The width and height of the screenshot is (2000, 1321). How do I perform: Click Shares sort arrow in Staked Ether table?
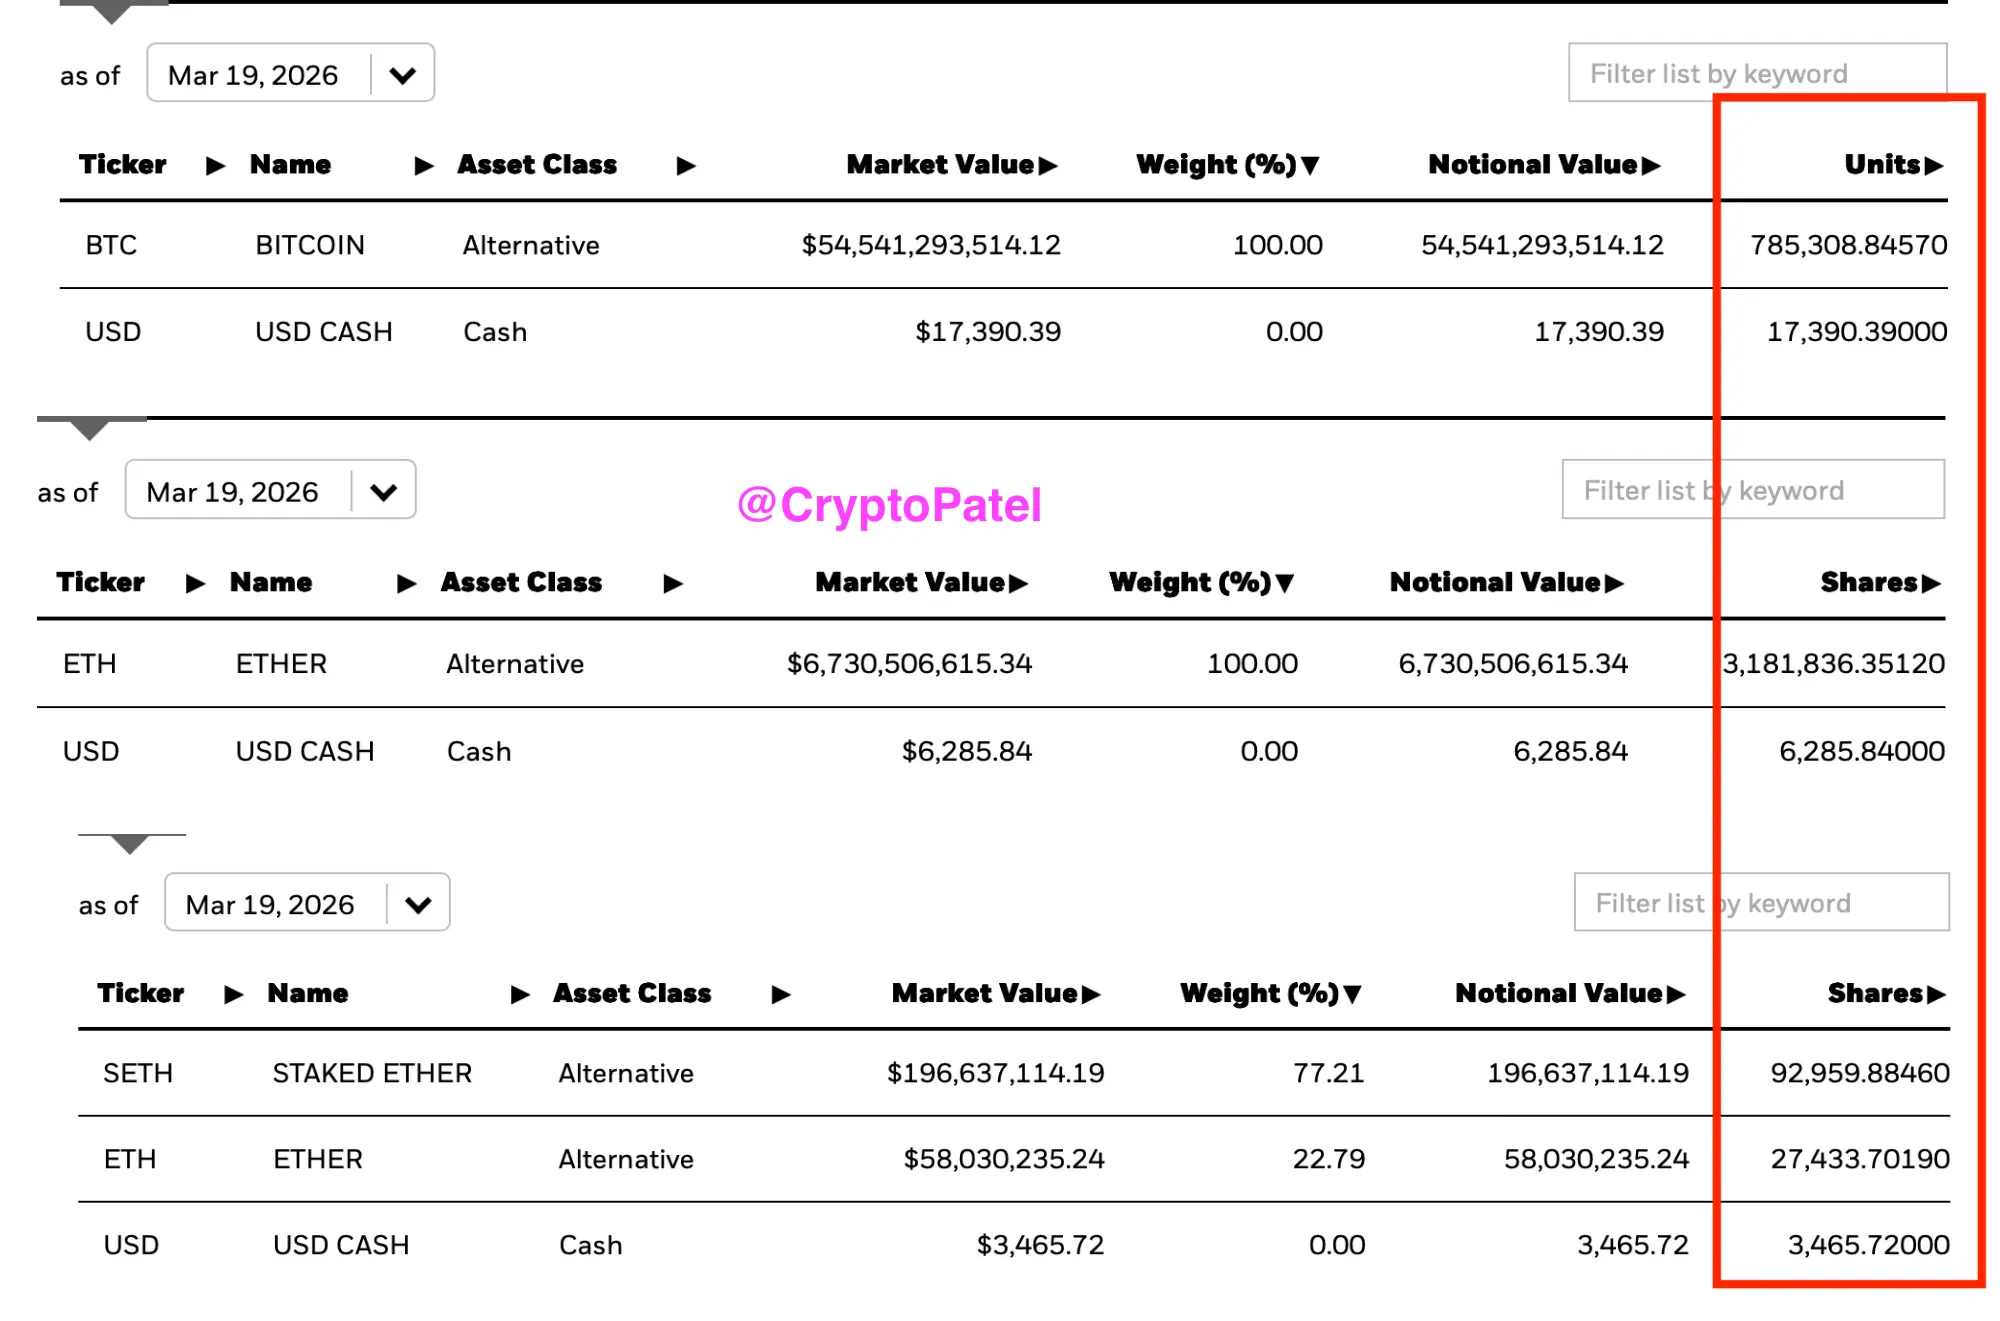coord(1936,994)
